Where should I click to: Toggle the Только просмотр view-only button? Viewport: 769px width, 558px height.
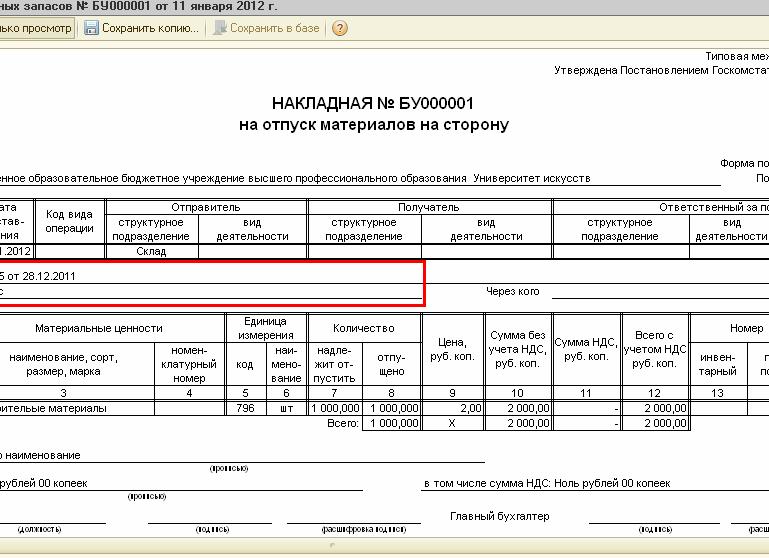[x=37, y=28]
